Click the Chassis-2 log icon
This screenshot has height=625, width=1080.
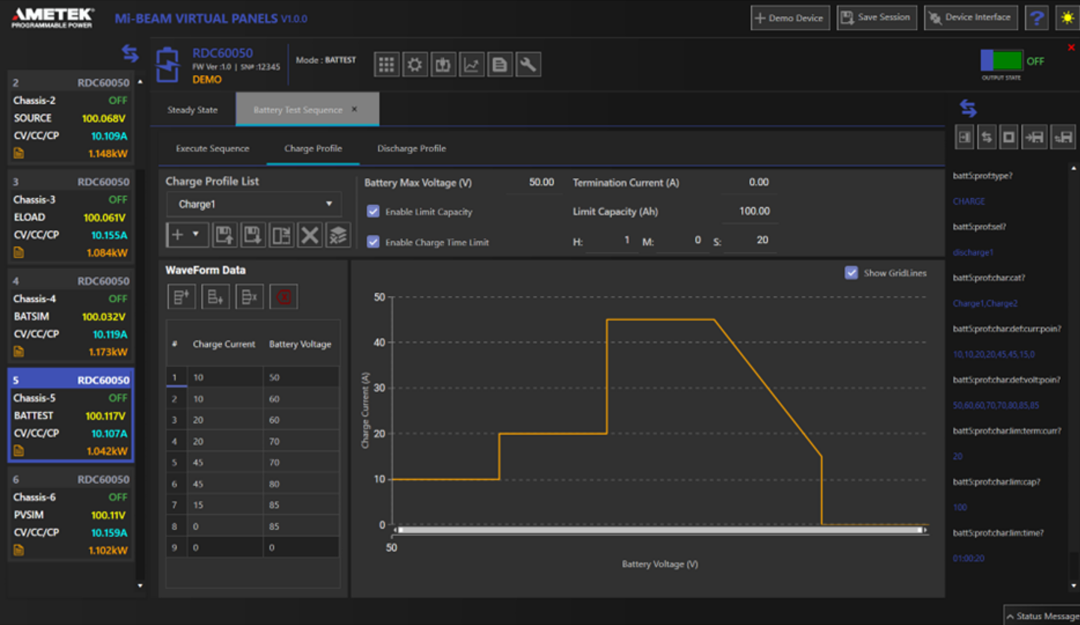pos(19,153)
